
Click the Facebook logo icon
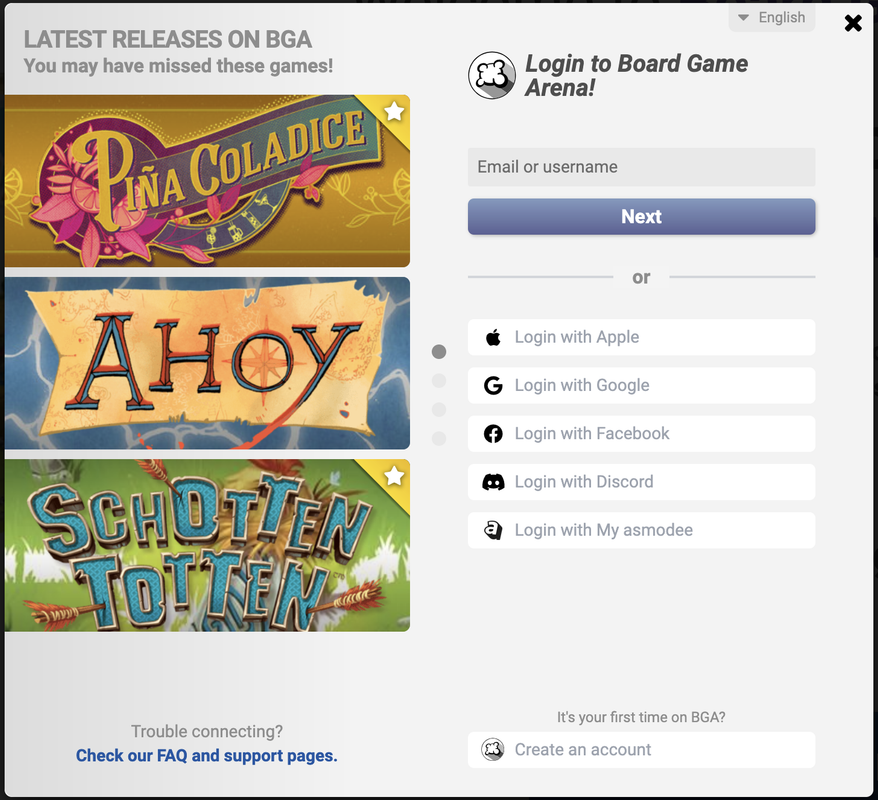click(x=493, y=434)
